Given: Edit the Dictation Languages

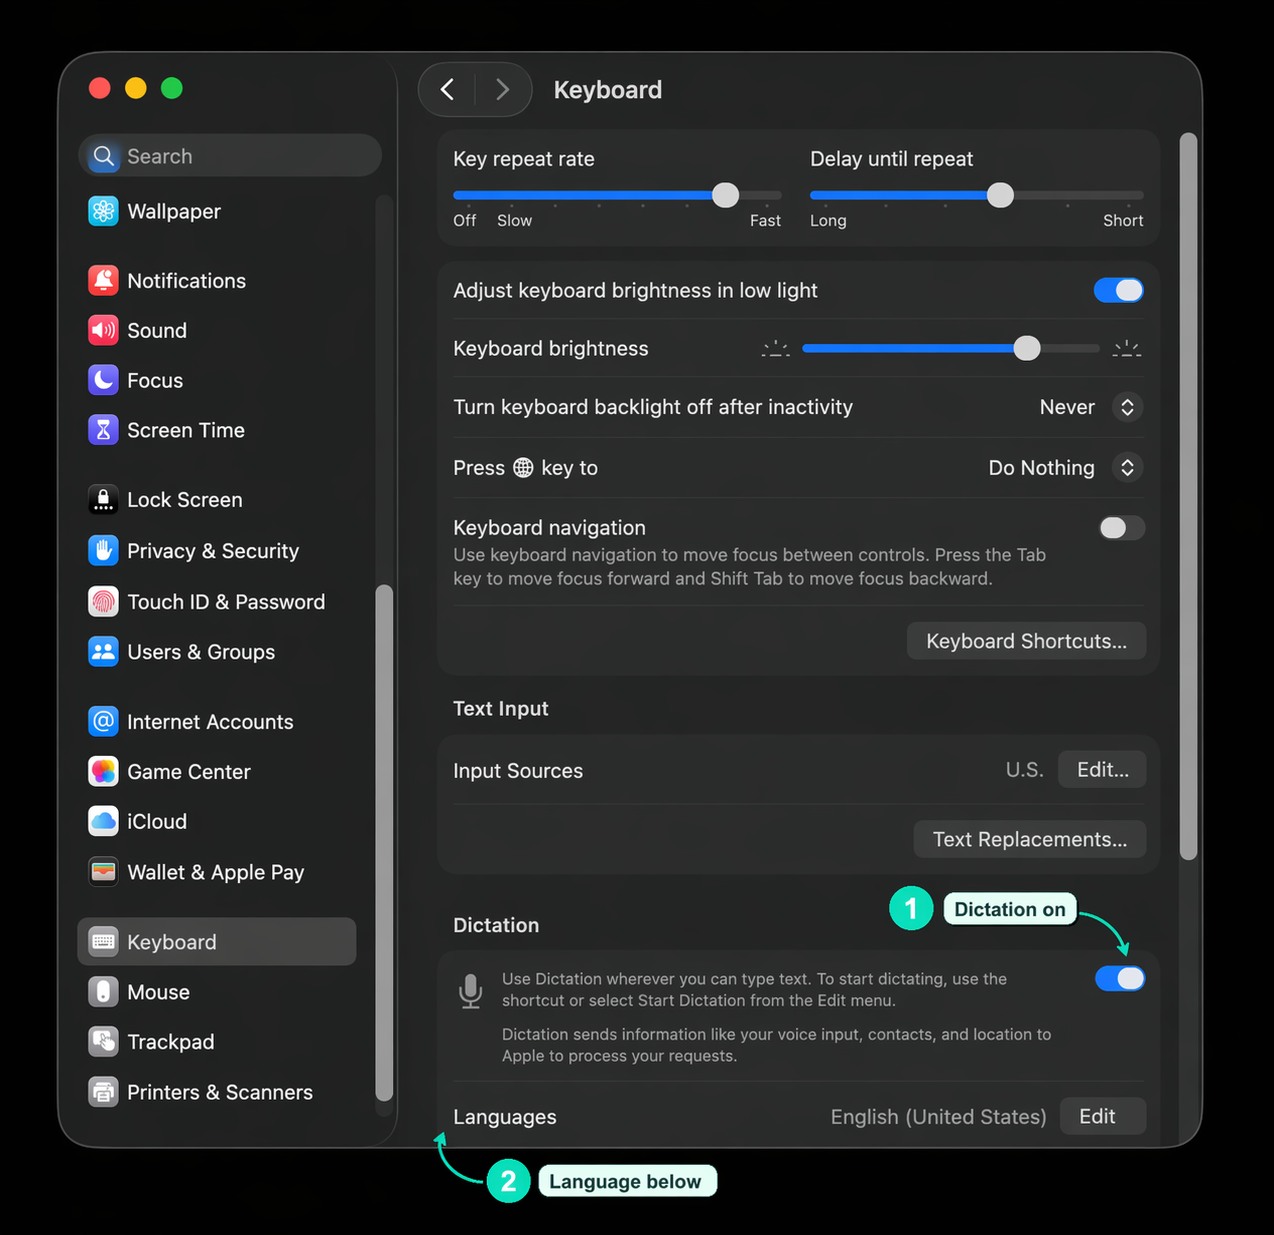Looking at the screenshot, I should (1101, 1116).
